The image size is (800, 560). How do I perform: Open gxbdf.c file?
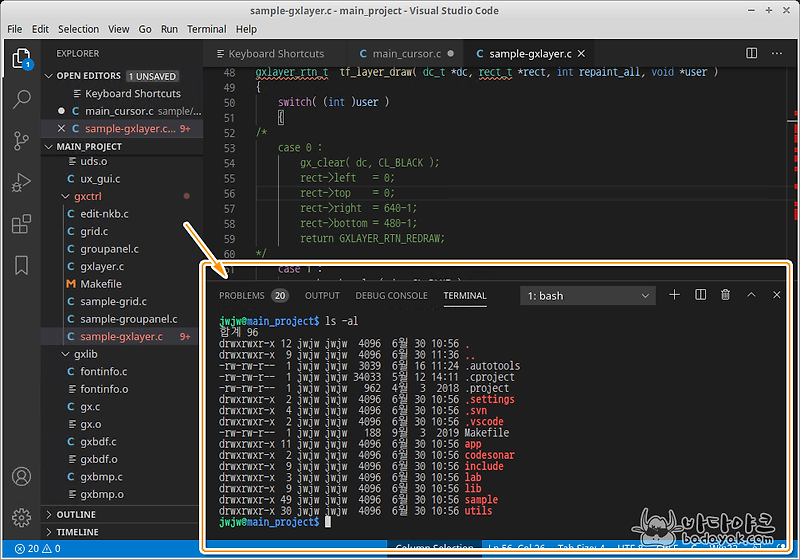point(98,442)
